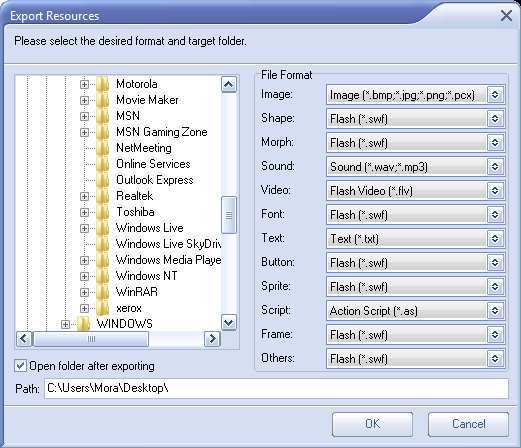Click the Outlook Express folder icon
Screen dimensions: 521x448
point(102,180)
